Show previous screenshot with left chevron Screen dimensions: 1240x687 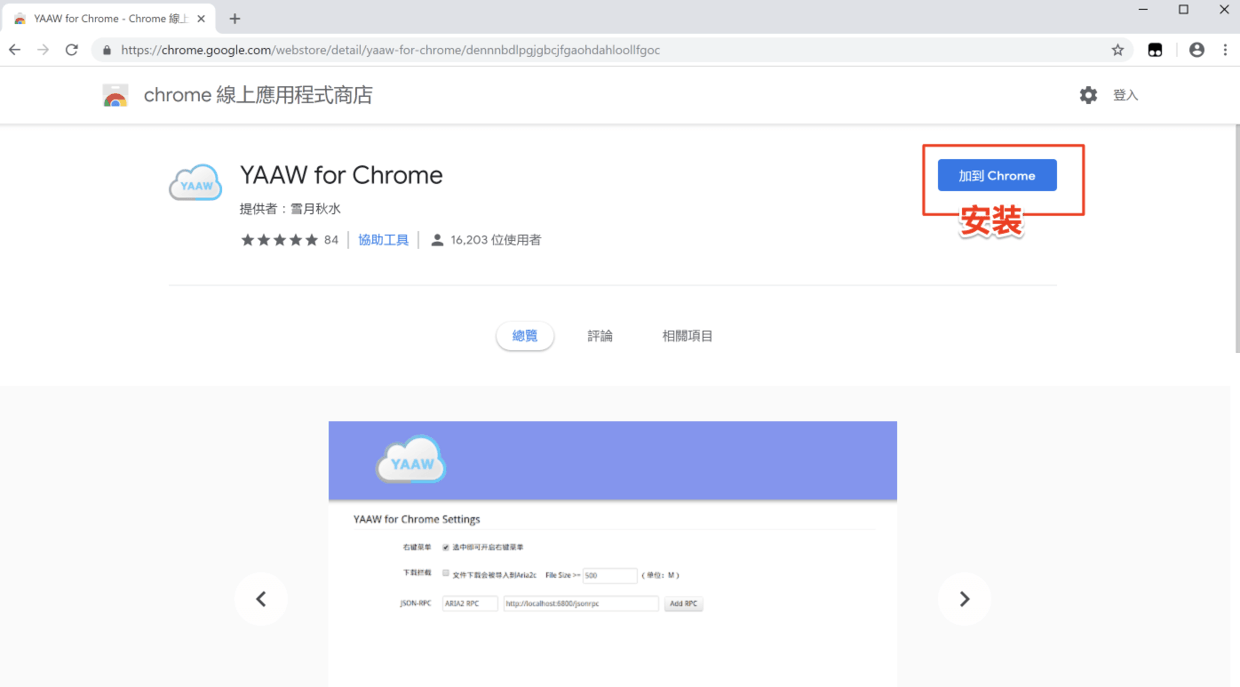point(261,599)
